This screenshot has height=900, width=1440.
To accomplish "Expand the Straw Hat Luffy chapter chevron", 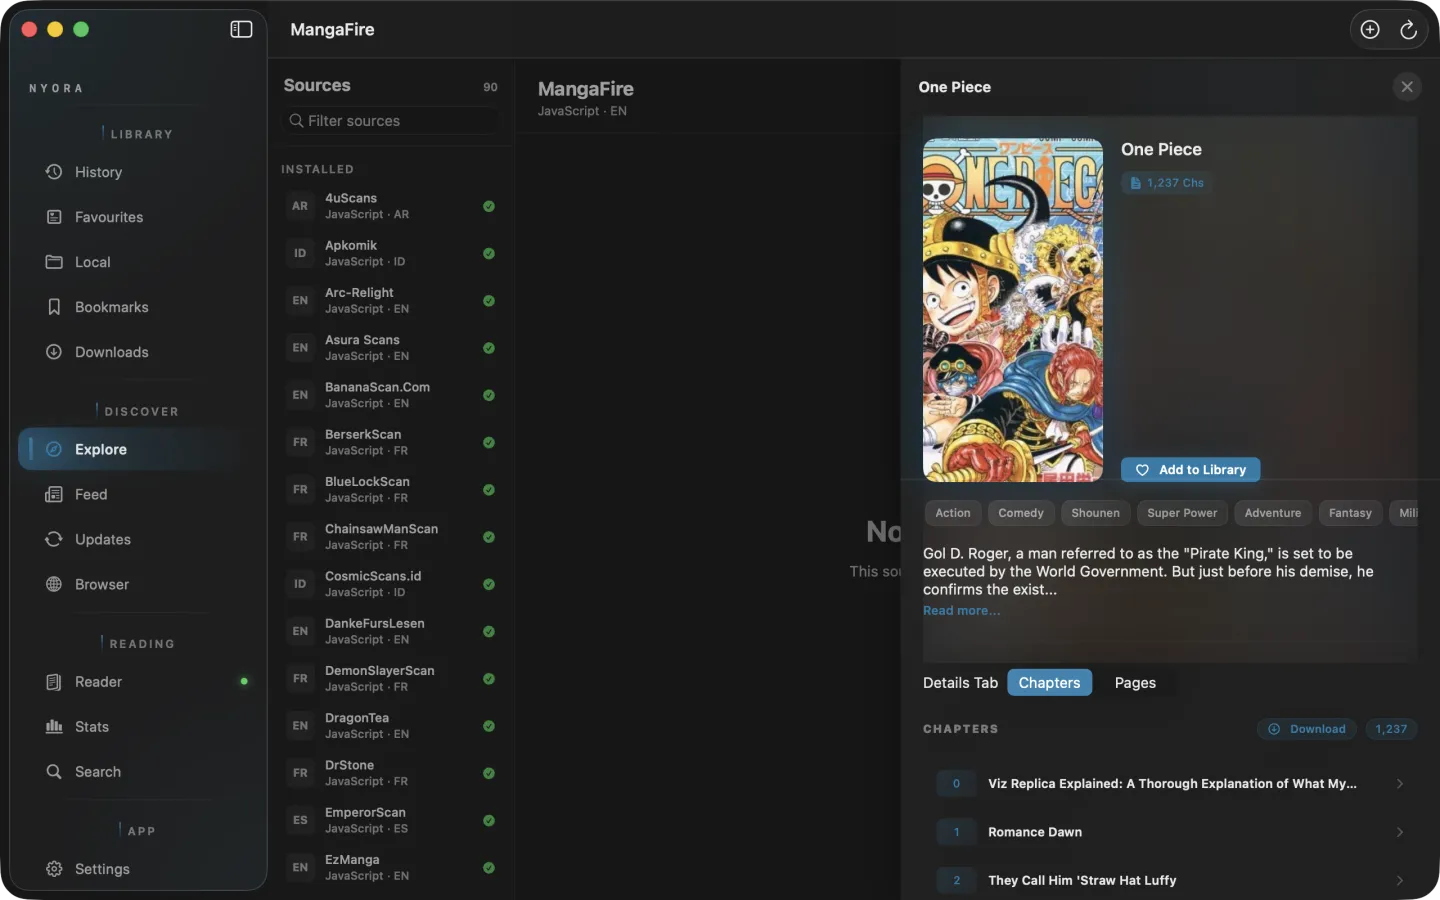I will point(1400,880).
